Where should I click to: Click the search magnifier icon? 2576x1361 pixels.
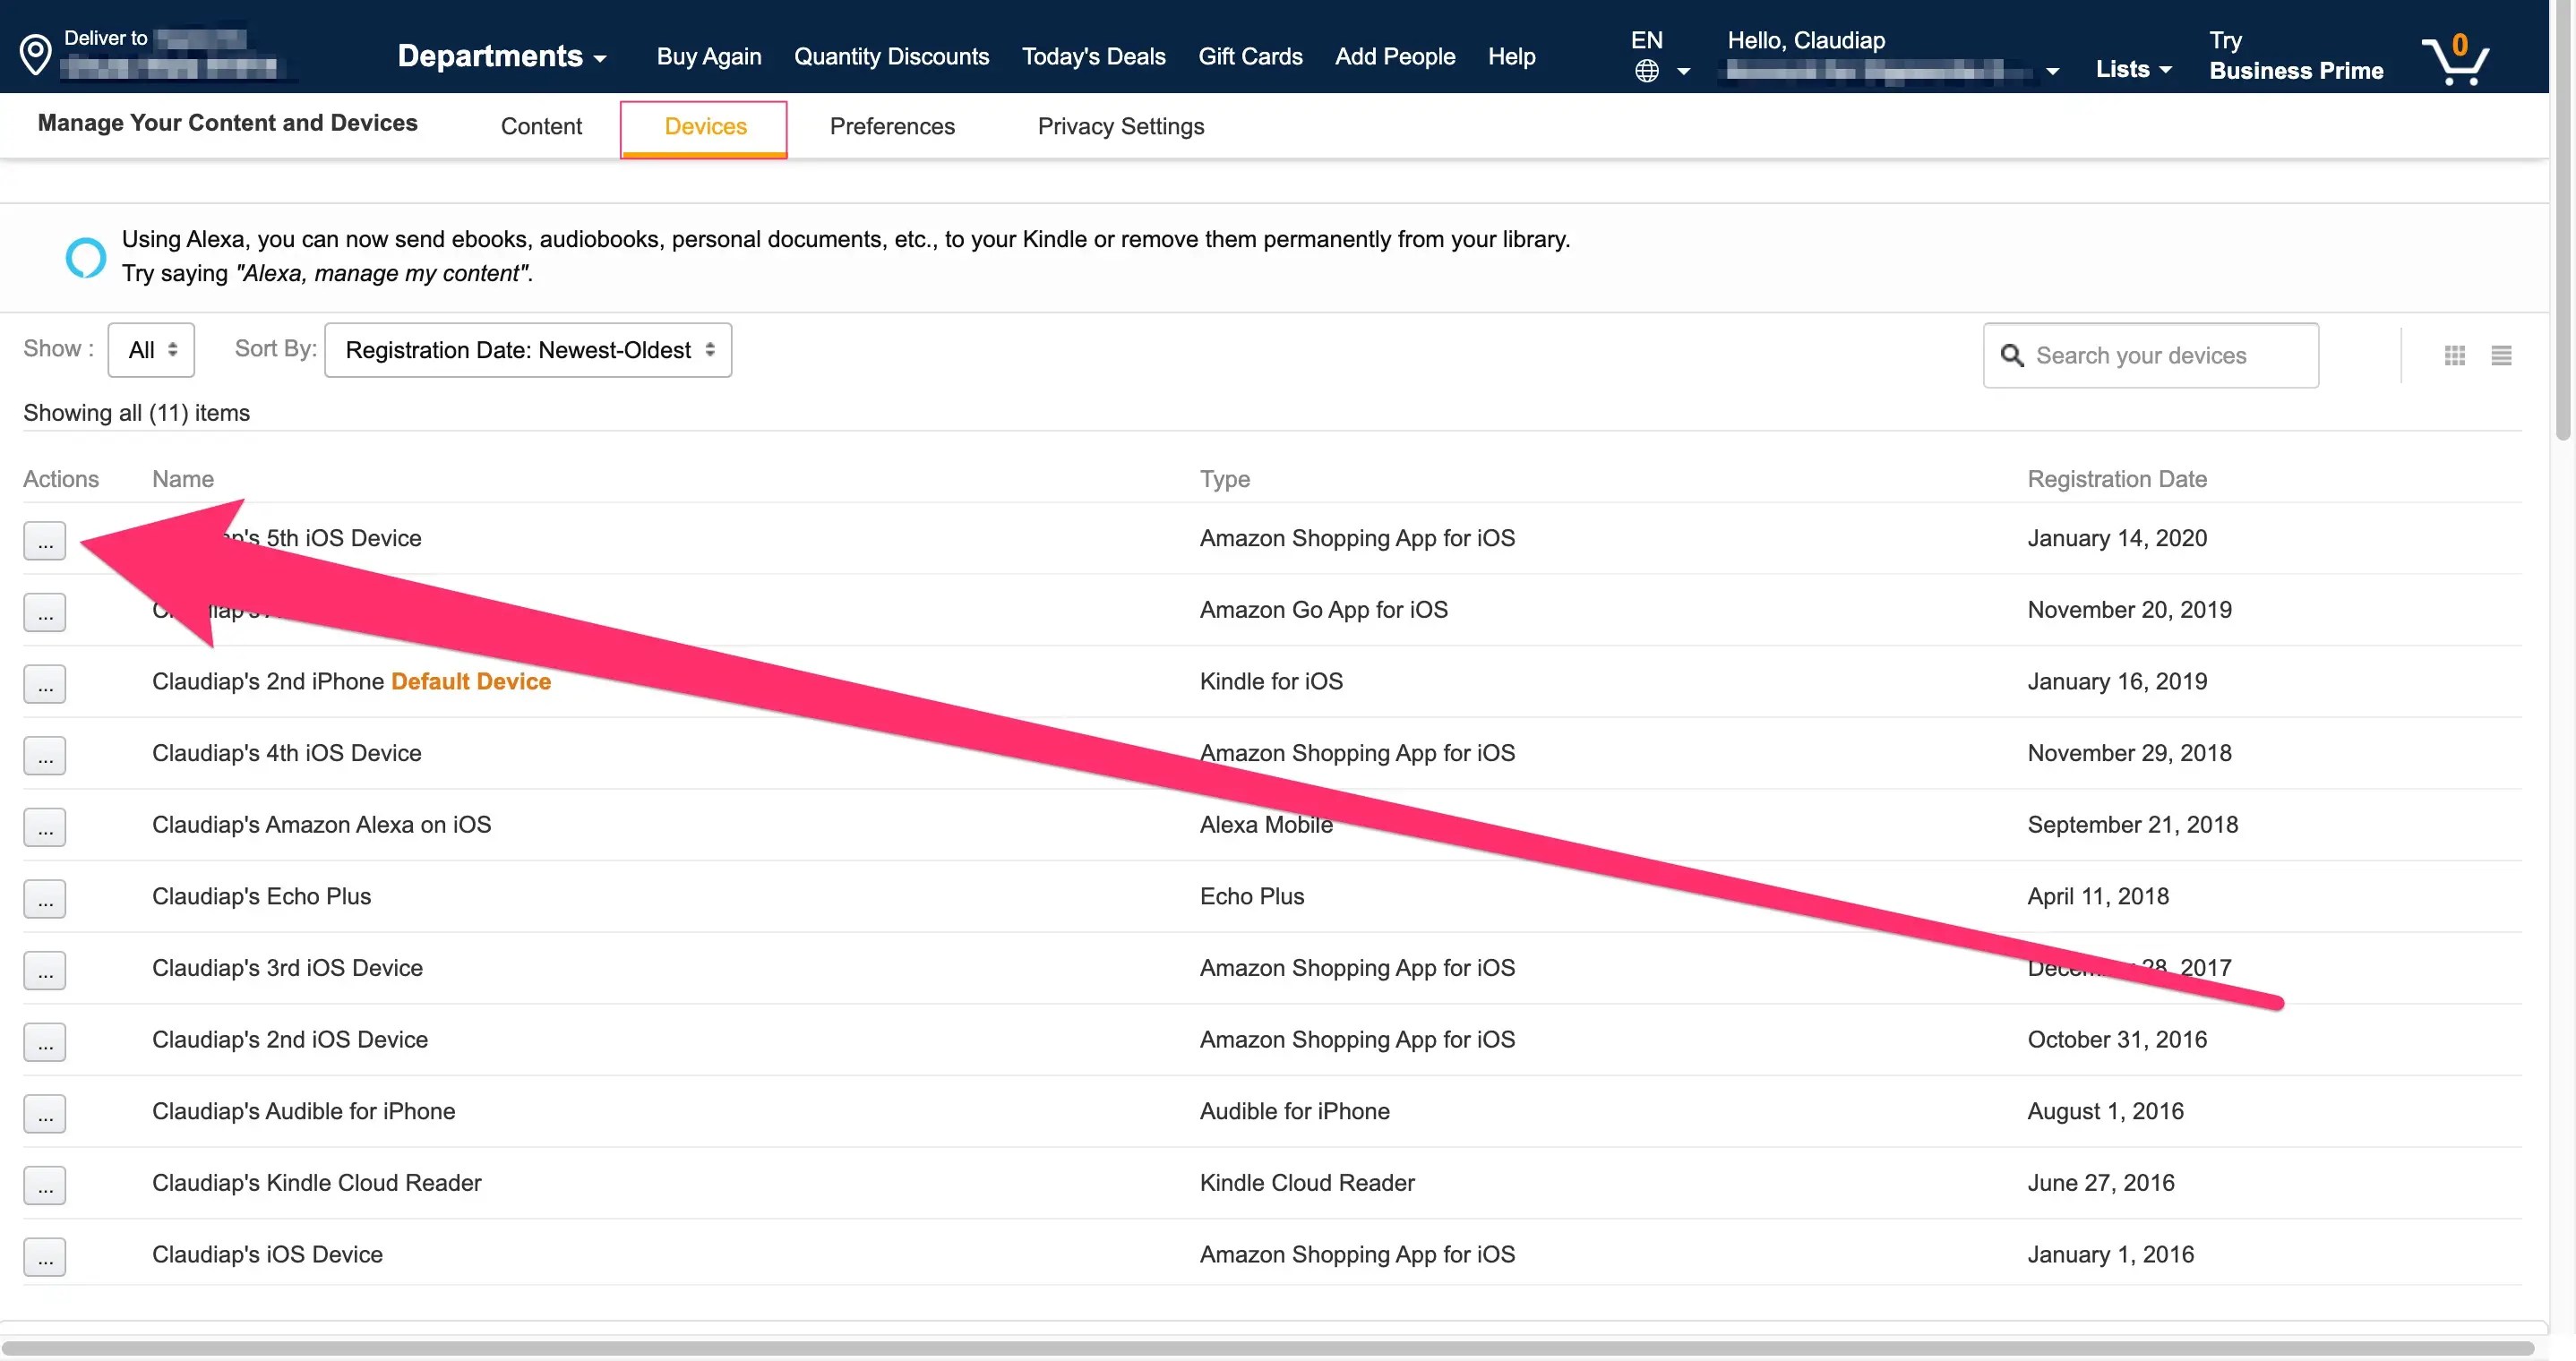point(2012,356)
